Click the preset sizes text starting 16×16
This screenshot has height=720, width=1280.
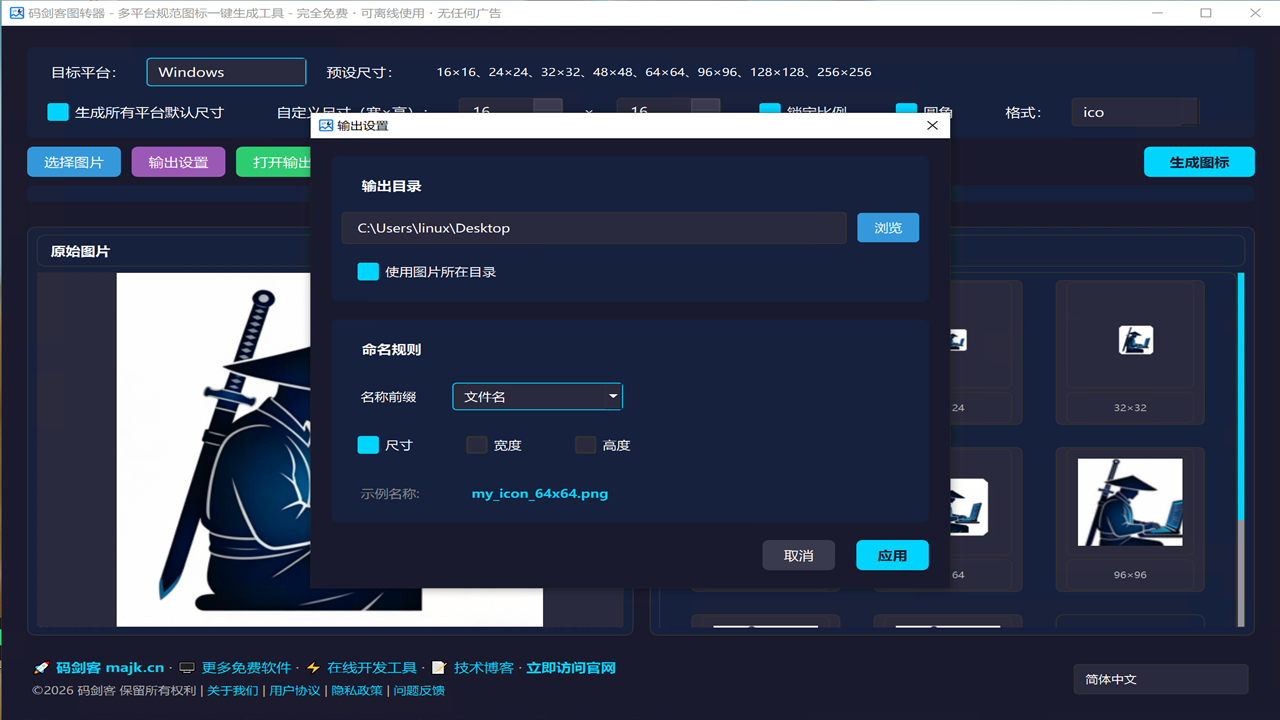(654, 72)
